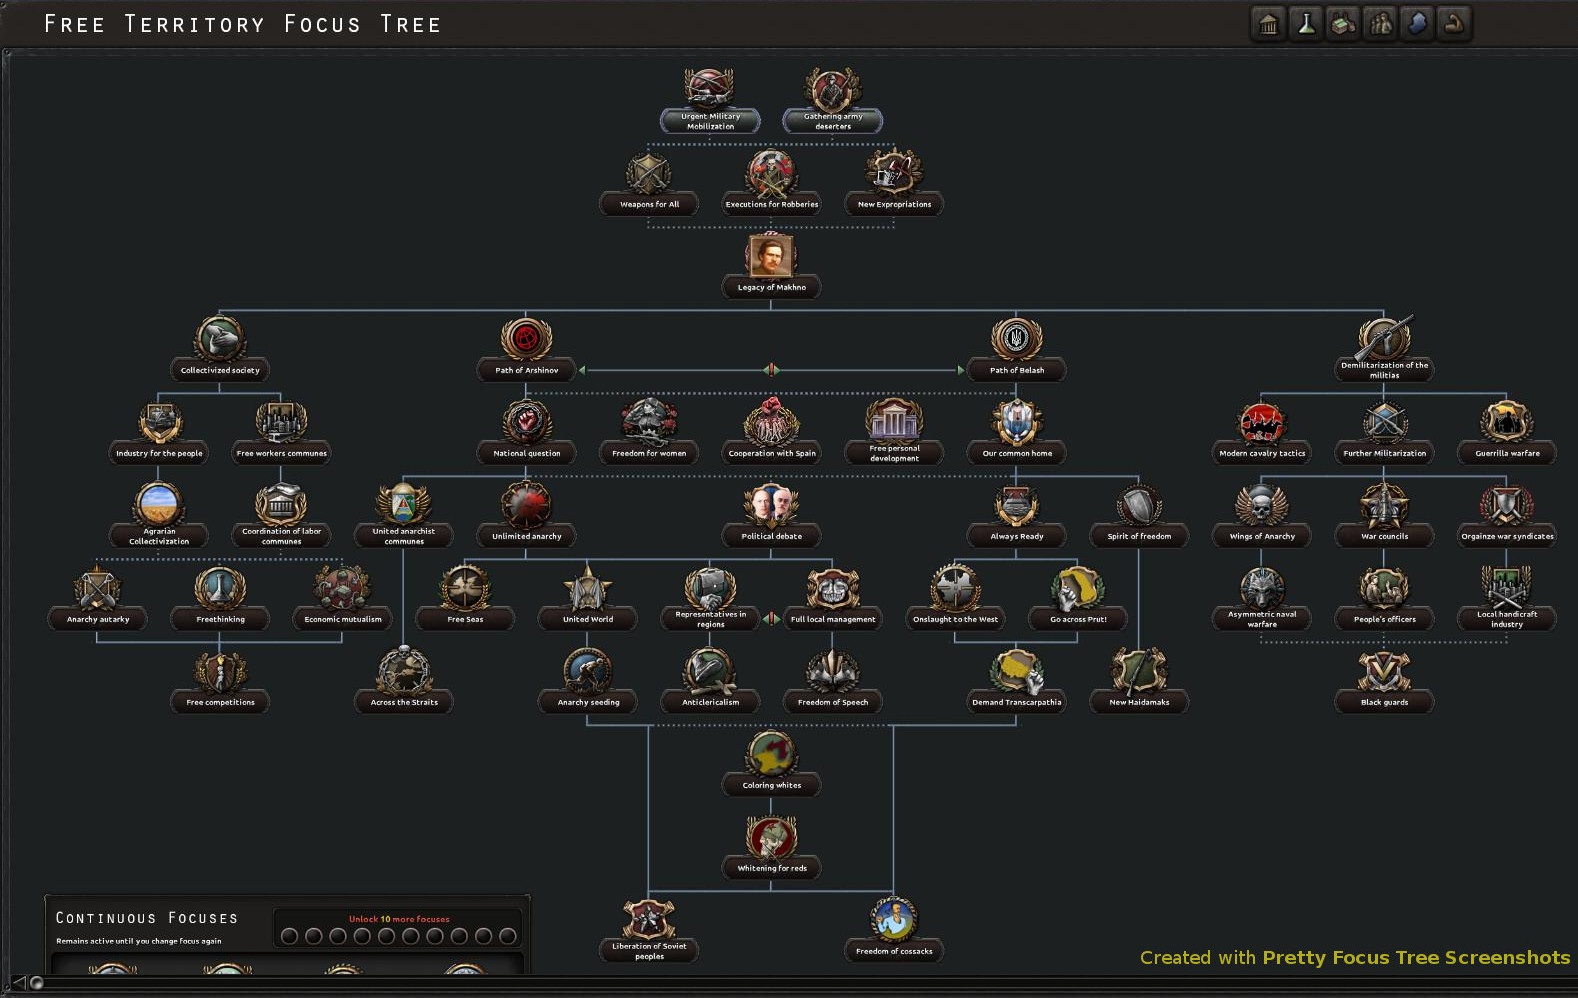Choose the Free personal development focus
1578x998 pixels.
894,432
